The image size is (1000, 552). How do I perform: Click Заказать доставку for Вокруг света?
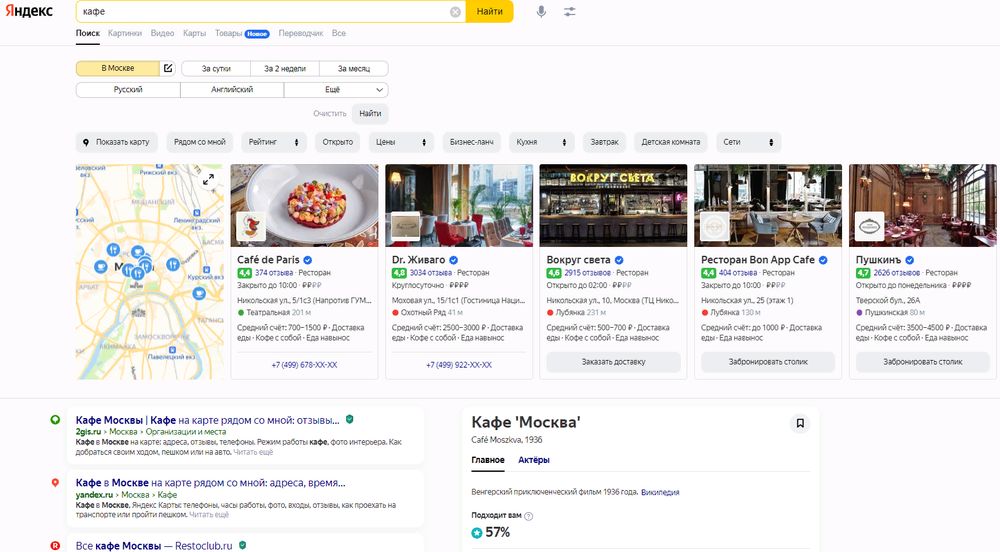(x=613, y=362)
